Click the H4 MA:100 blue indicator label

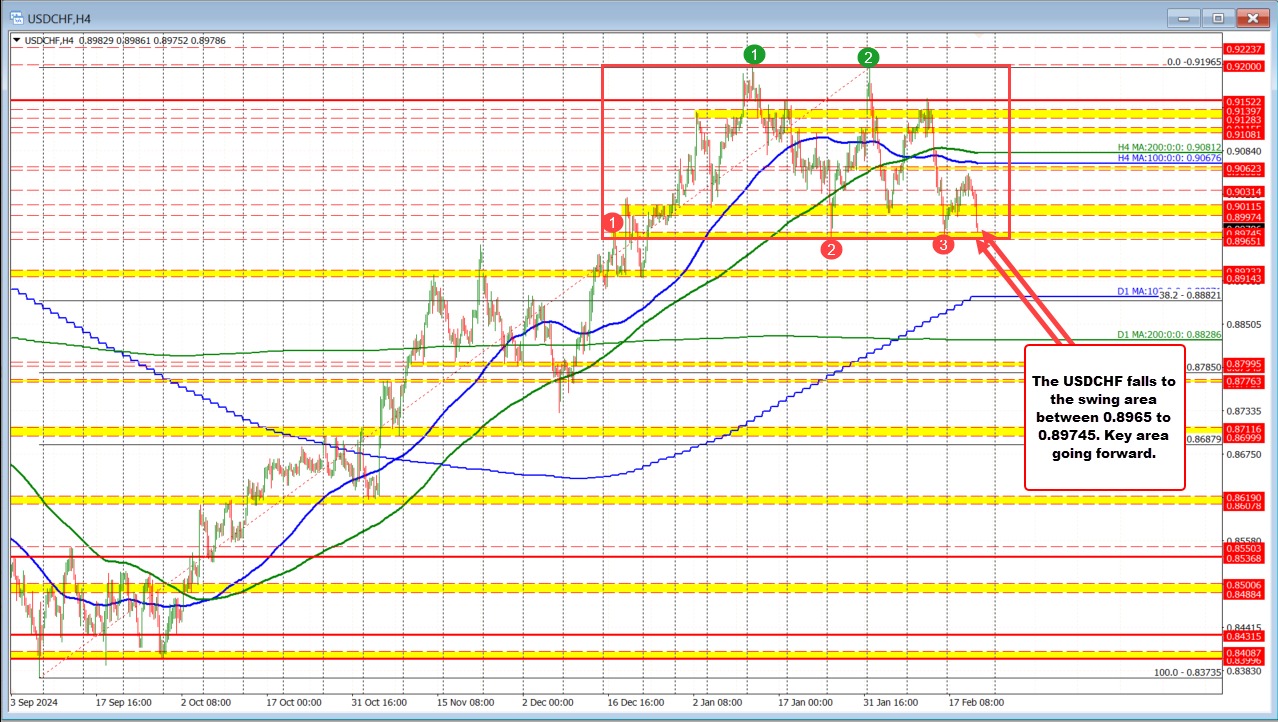(1169, 157)
